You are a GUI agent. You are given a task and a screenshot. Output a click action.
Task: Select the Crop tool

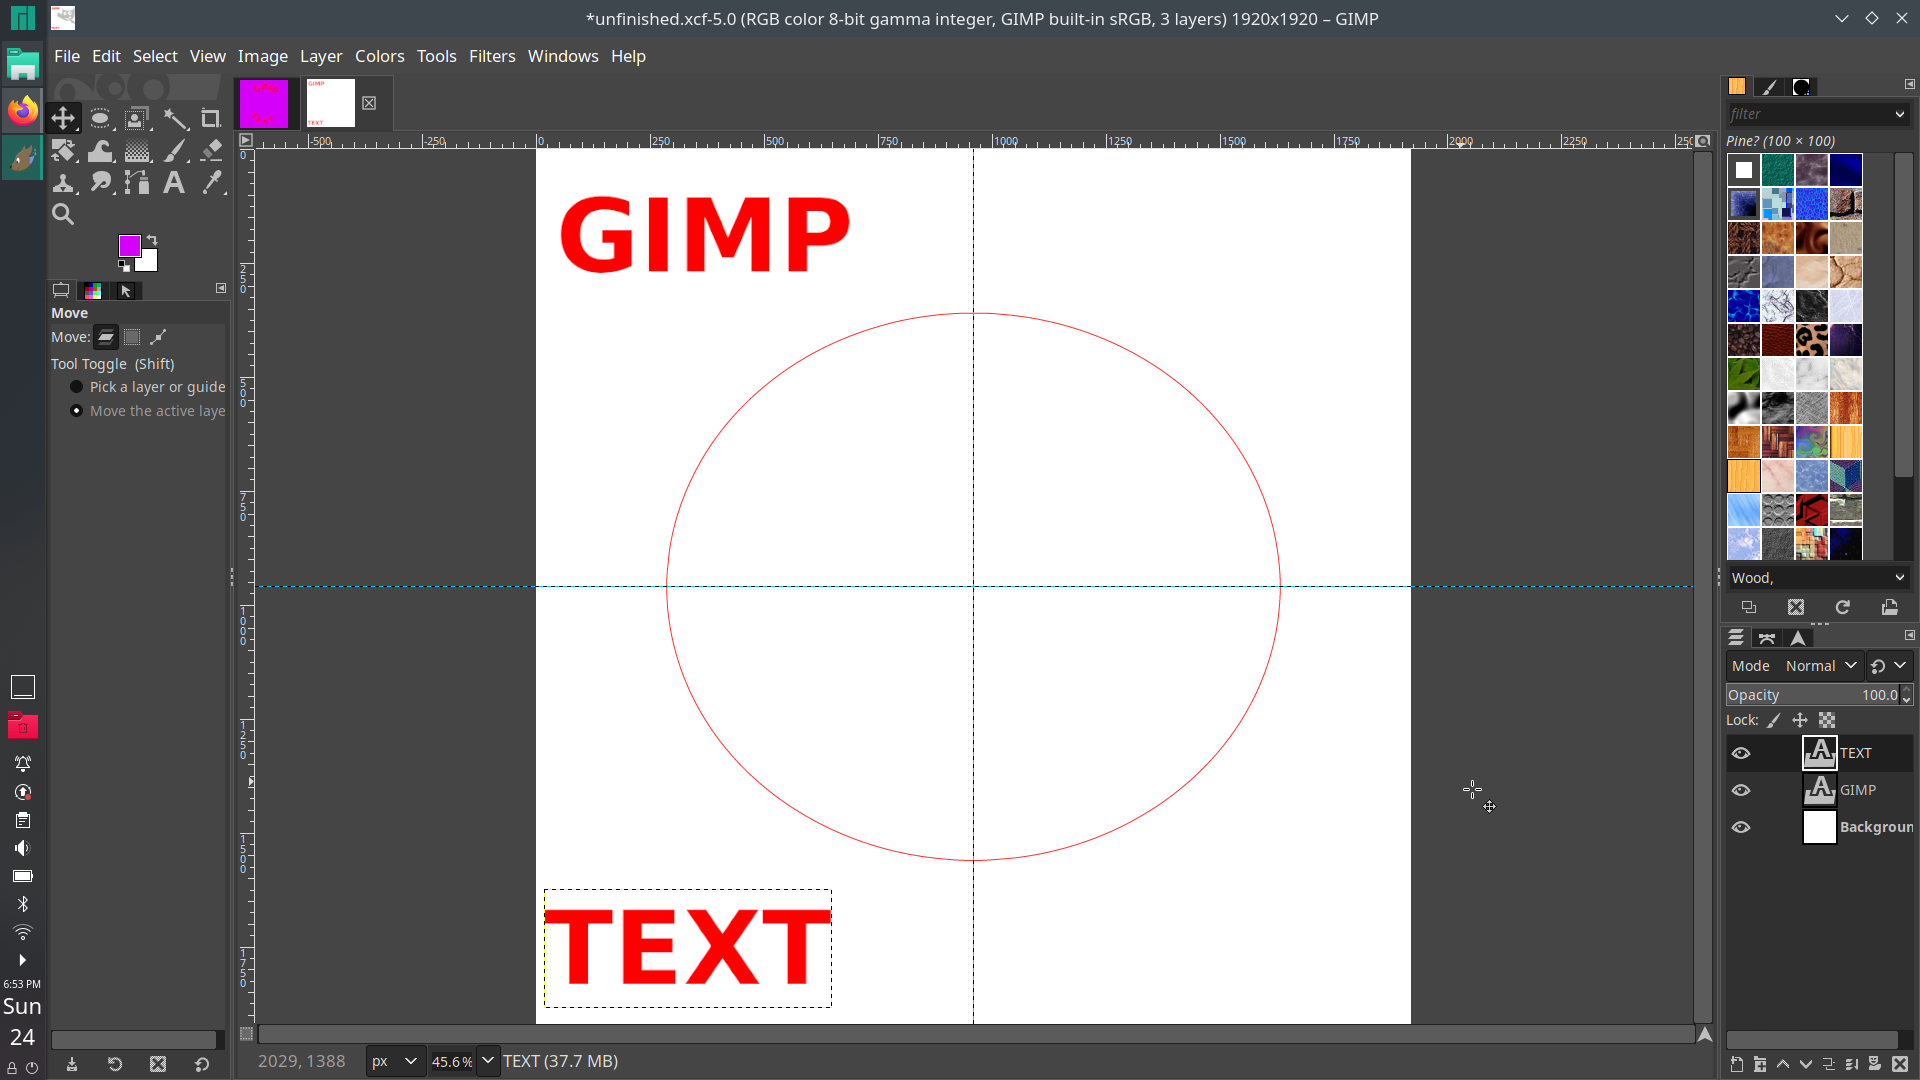tap(211, 119)
